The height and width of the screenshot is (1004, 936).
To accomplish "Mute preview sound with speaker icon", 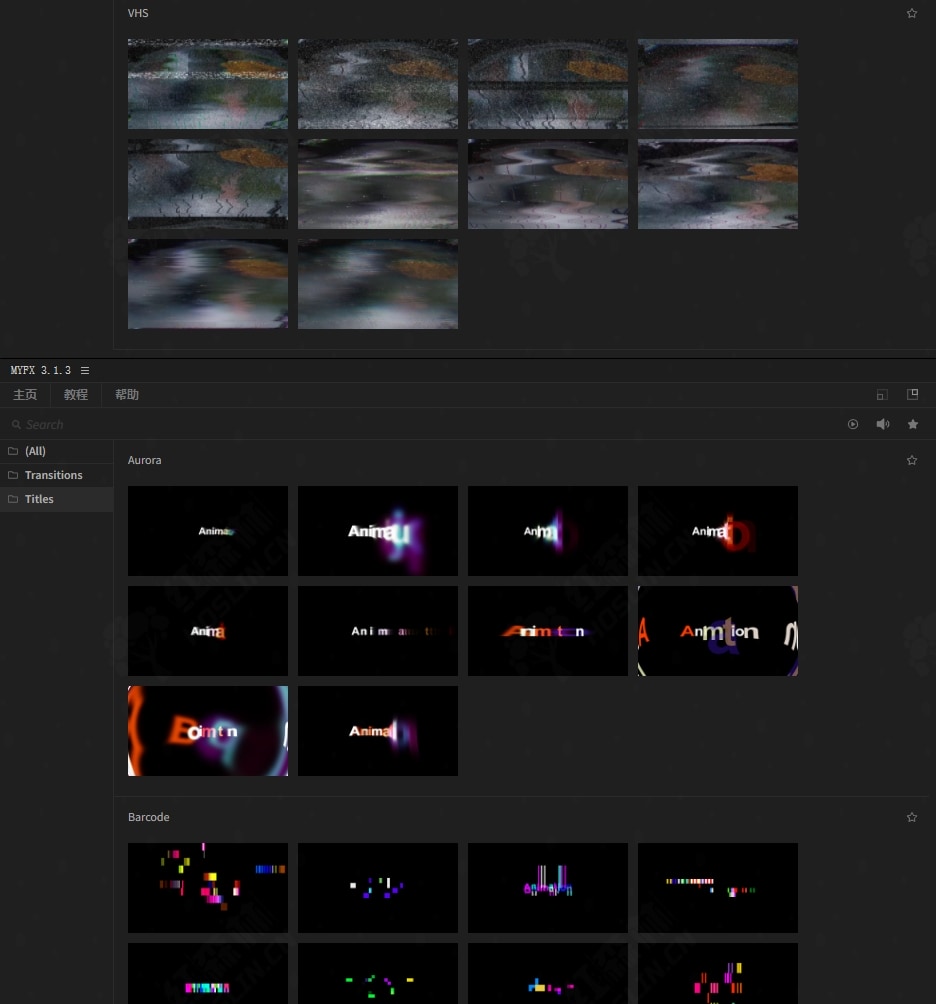I will tap(883, 424).
